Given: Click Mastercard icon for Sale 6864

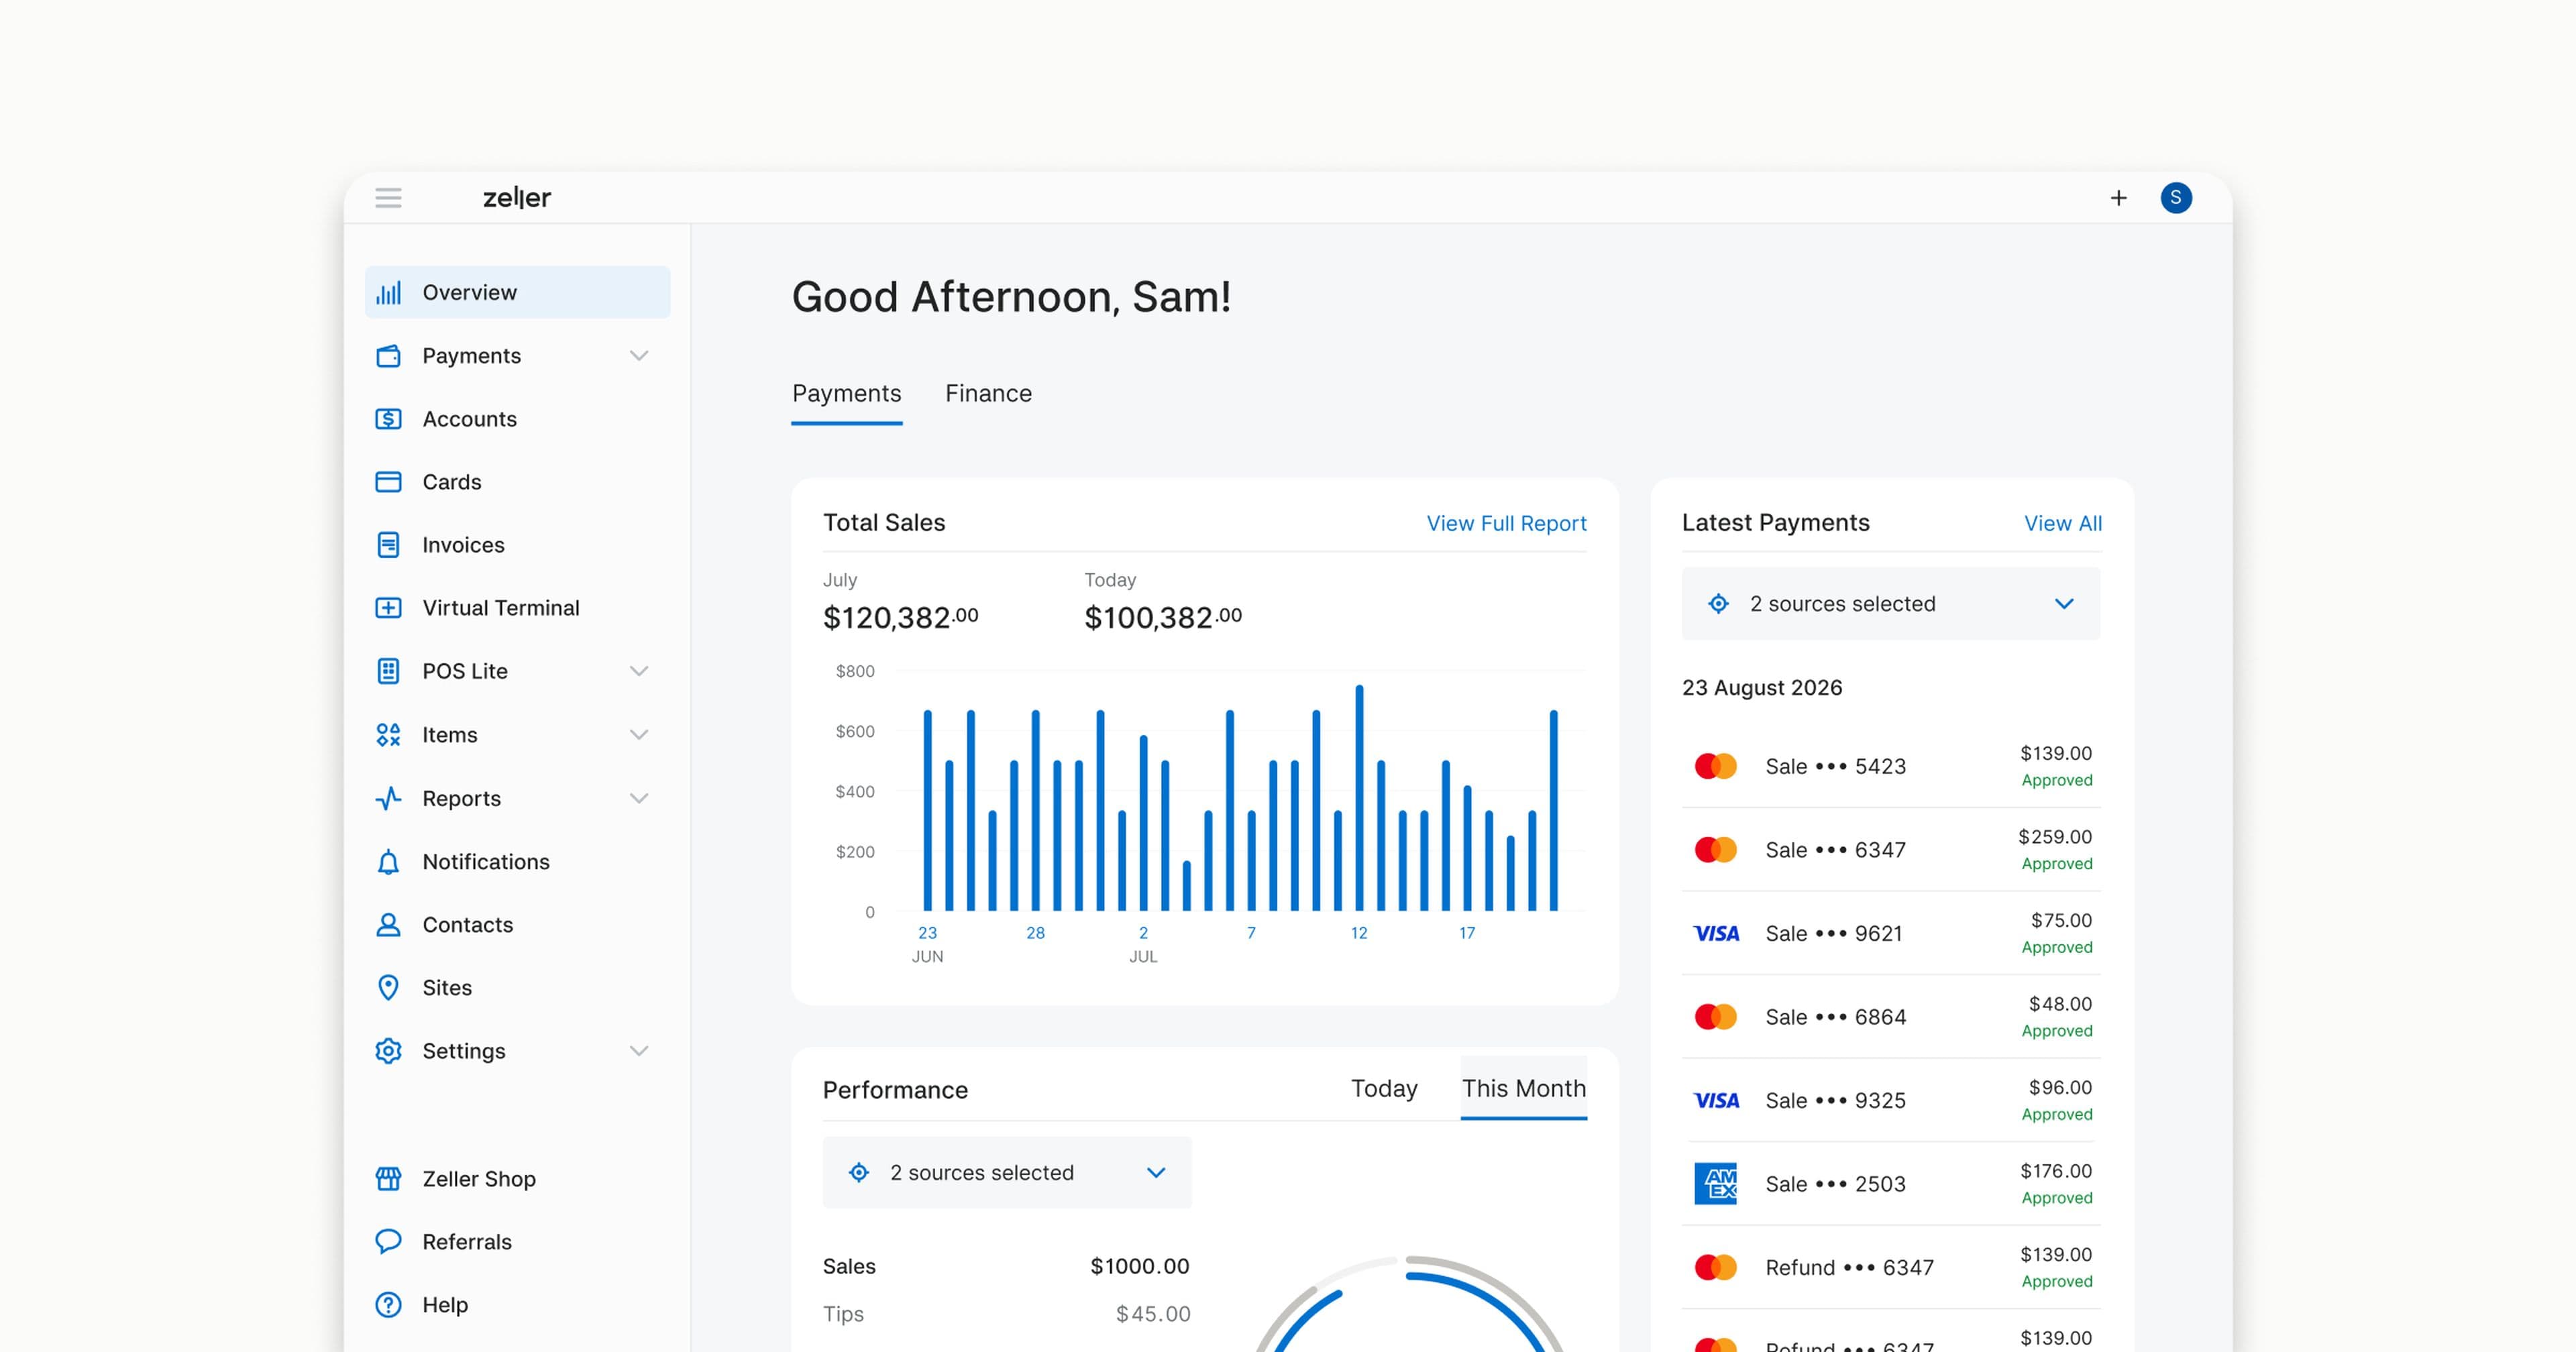Looking at the screenshot, I should [x=1716, y=1017].
